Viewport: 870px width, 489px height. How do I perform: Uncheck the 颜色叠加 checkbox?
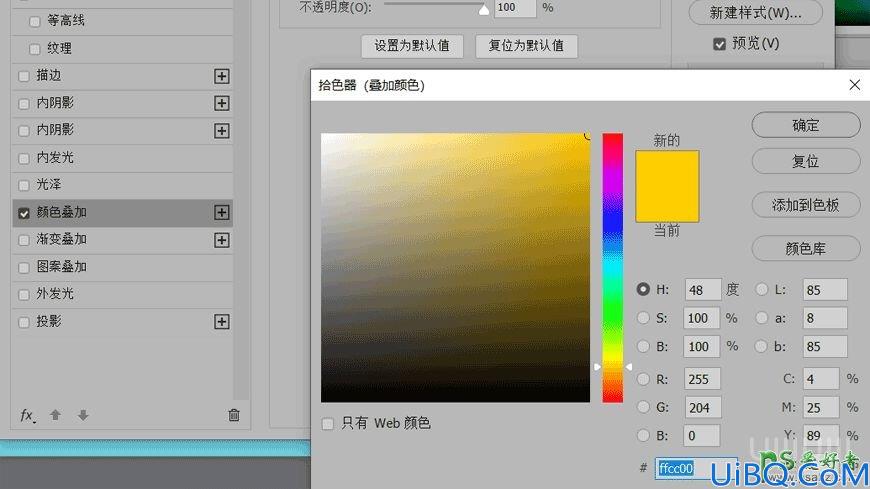point(24,213)
